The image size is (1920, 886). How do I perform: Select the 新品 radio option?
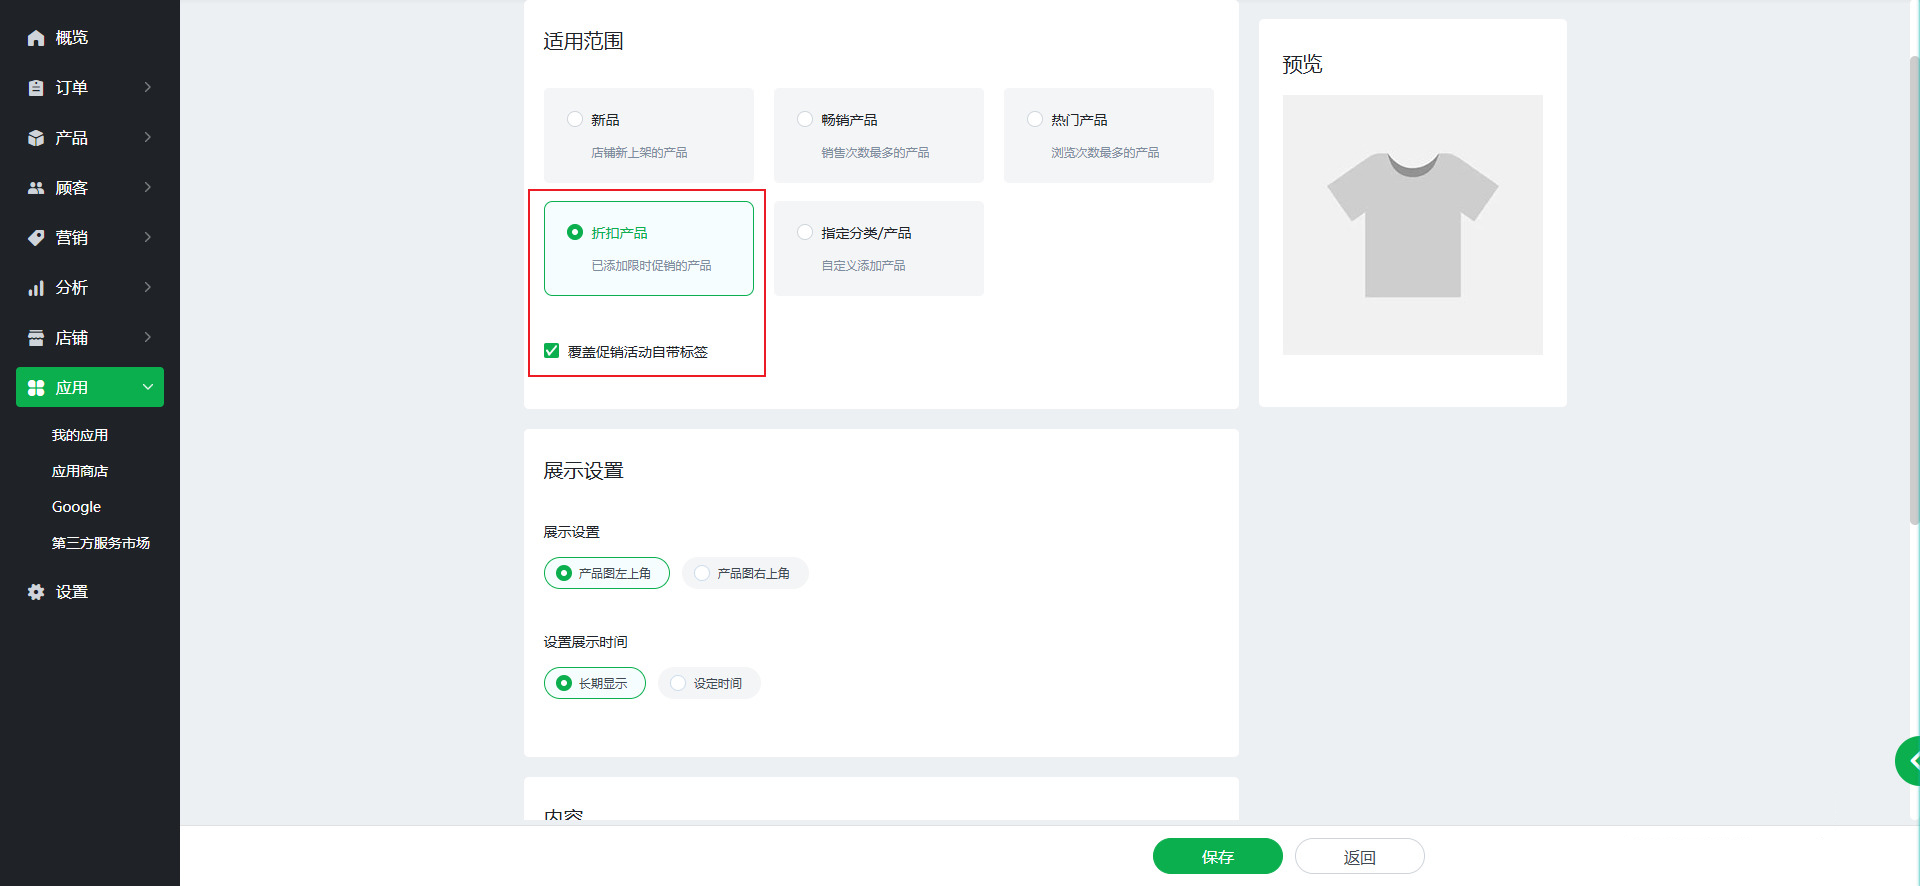coord(575,119)
